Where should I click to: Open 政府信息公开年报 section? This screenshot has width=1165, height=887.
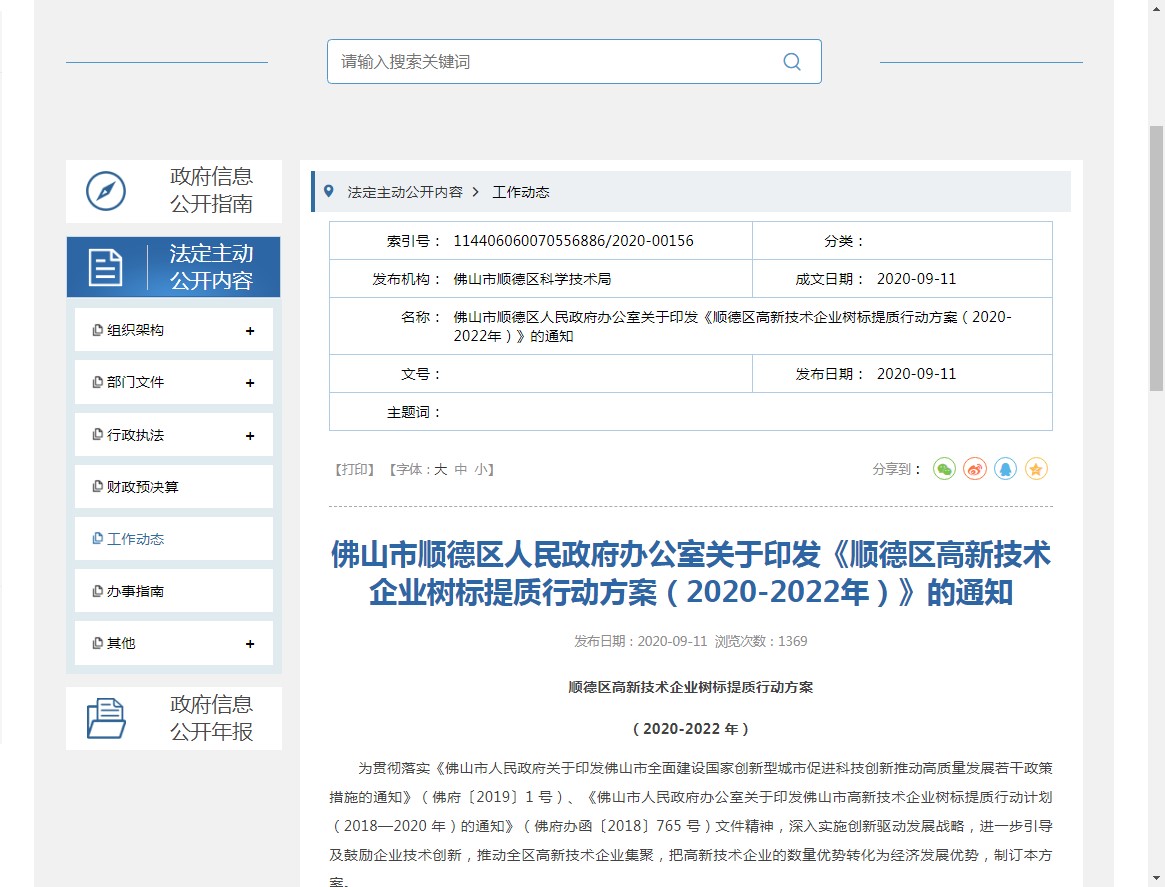pos(174,718)
